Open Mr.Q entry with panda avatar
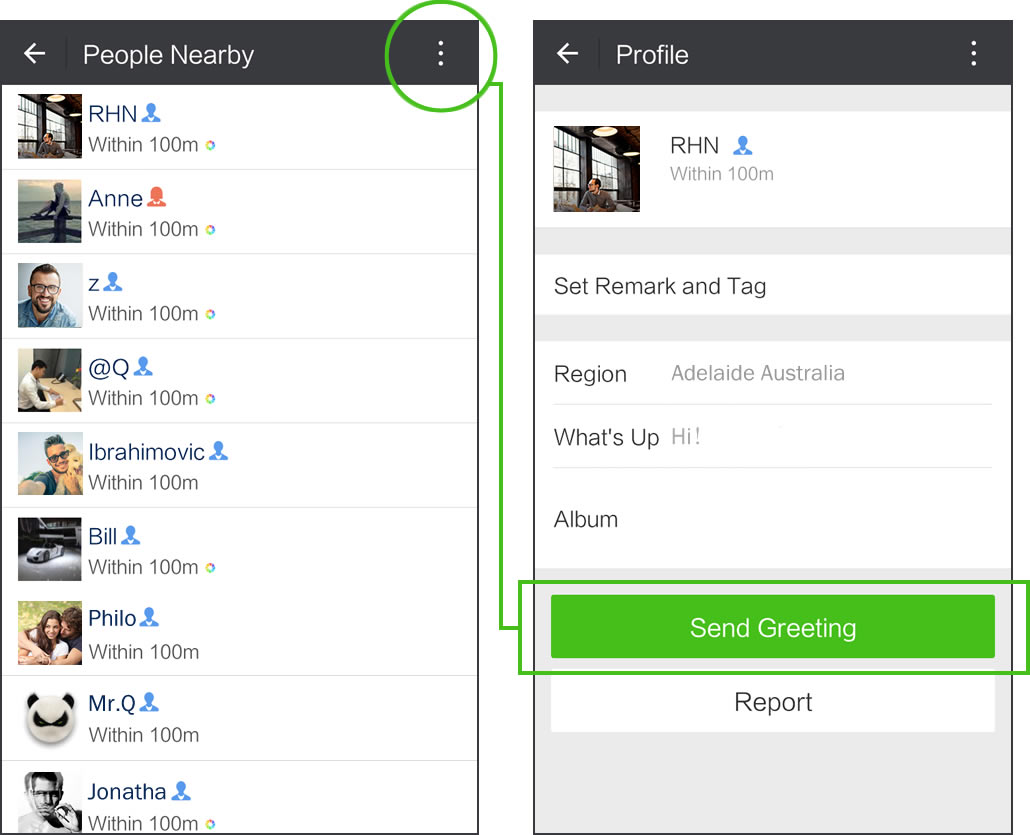1030x835 pixels. (x=240, y=718)
